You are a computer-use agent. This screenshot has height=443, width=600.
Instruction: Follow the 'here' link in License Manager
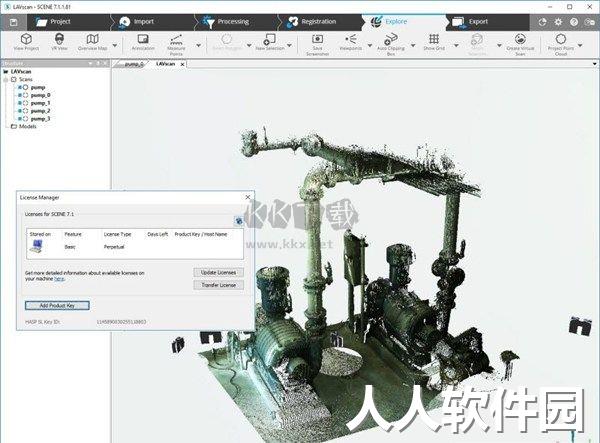(59, 279)
